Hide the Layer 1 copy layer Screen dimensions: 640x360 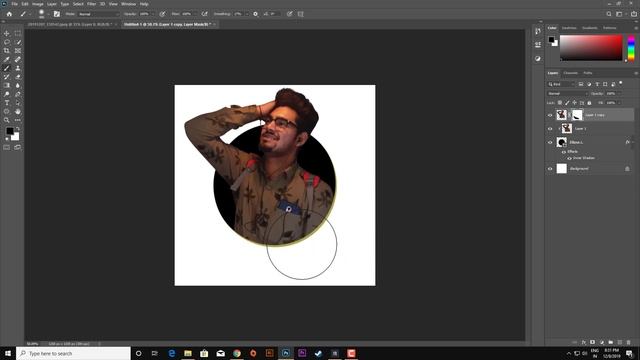tap(550, 115)
